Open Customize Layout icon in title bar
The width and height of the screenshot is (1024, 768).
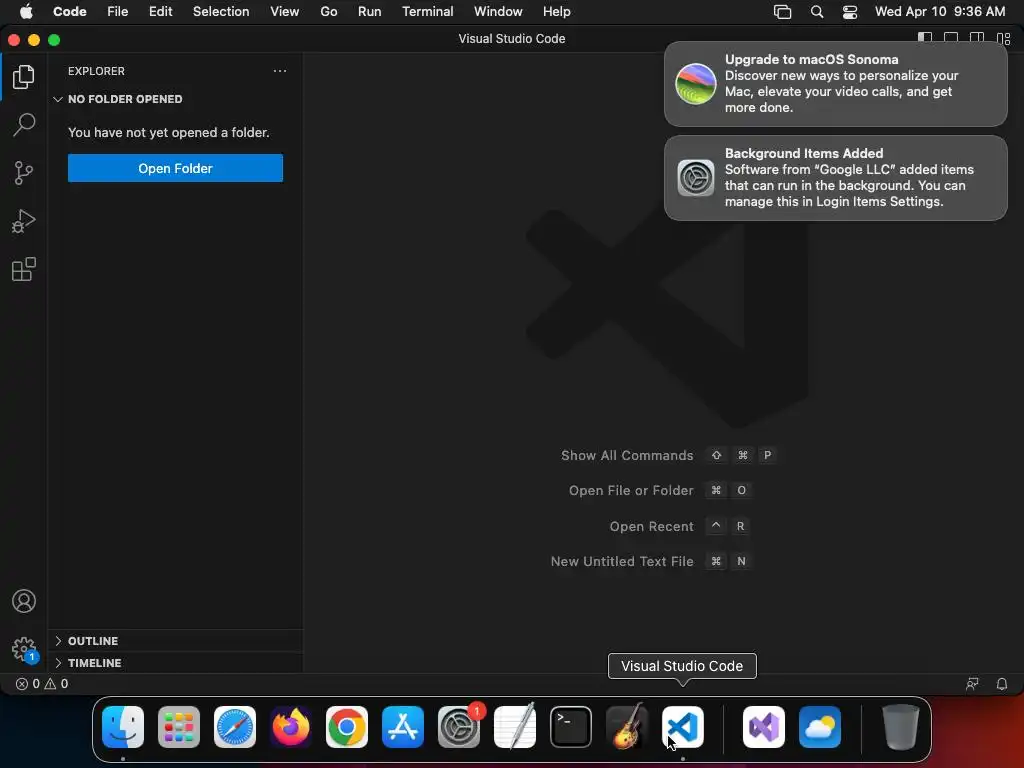click(x=1004, y=39)
